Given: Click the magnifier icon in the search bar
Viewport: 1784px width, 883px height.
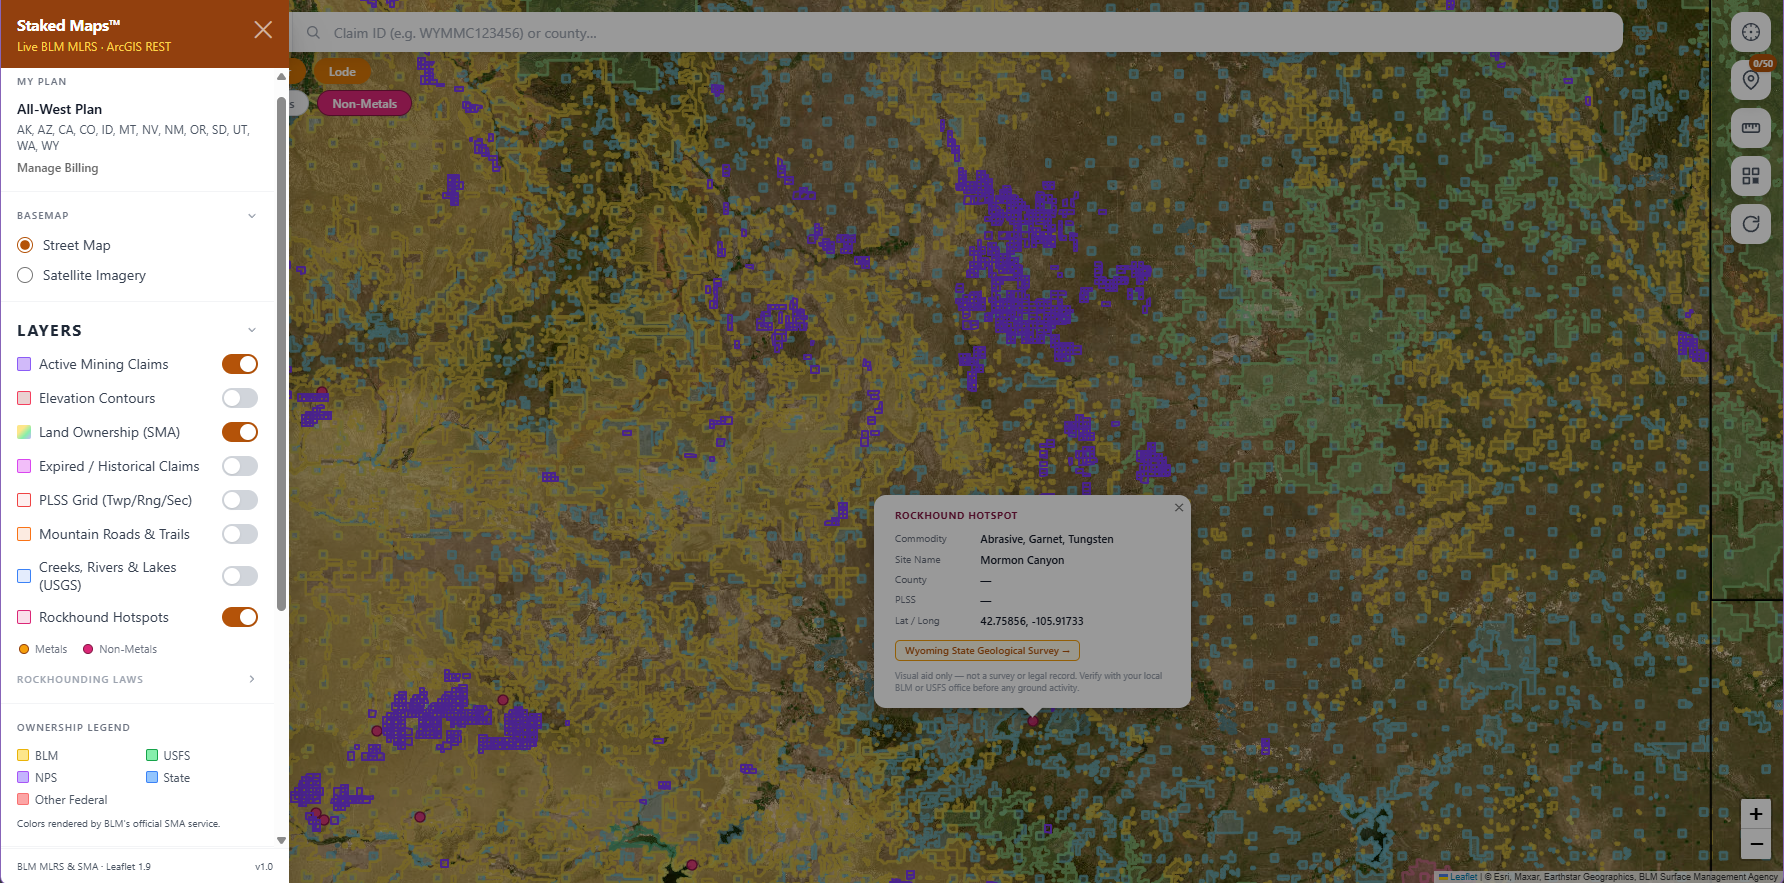Looking at the screenshot, I should [x=313, y=33].
